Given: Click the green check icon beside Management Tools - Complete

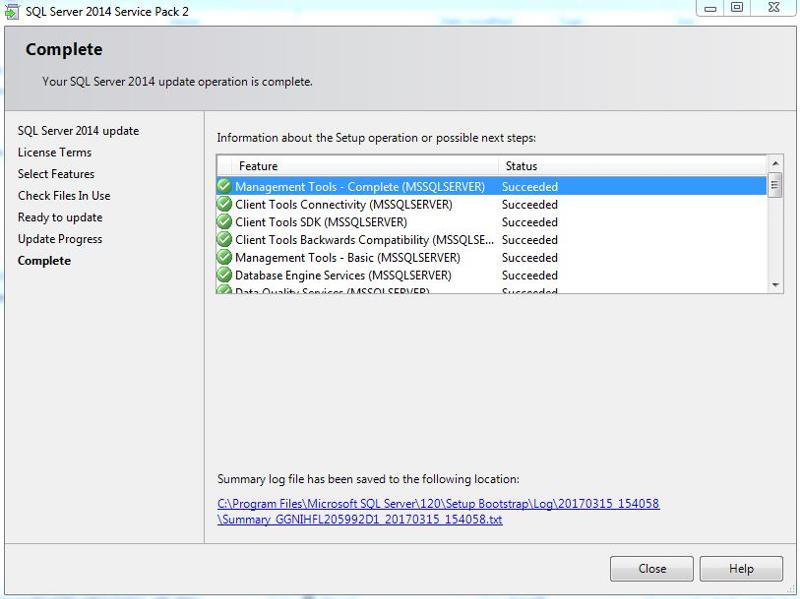Looking at the screenshot, I should (224, 186).
